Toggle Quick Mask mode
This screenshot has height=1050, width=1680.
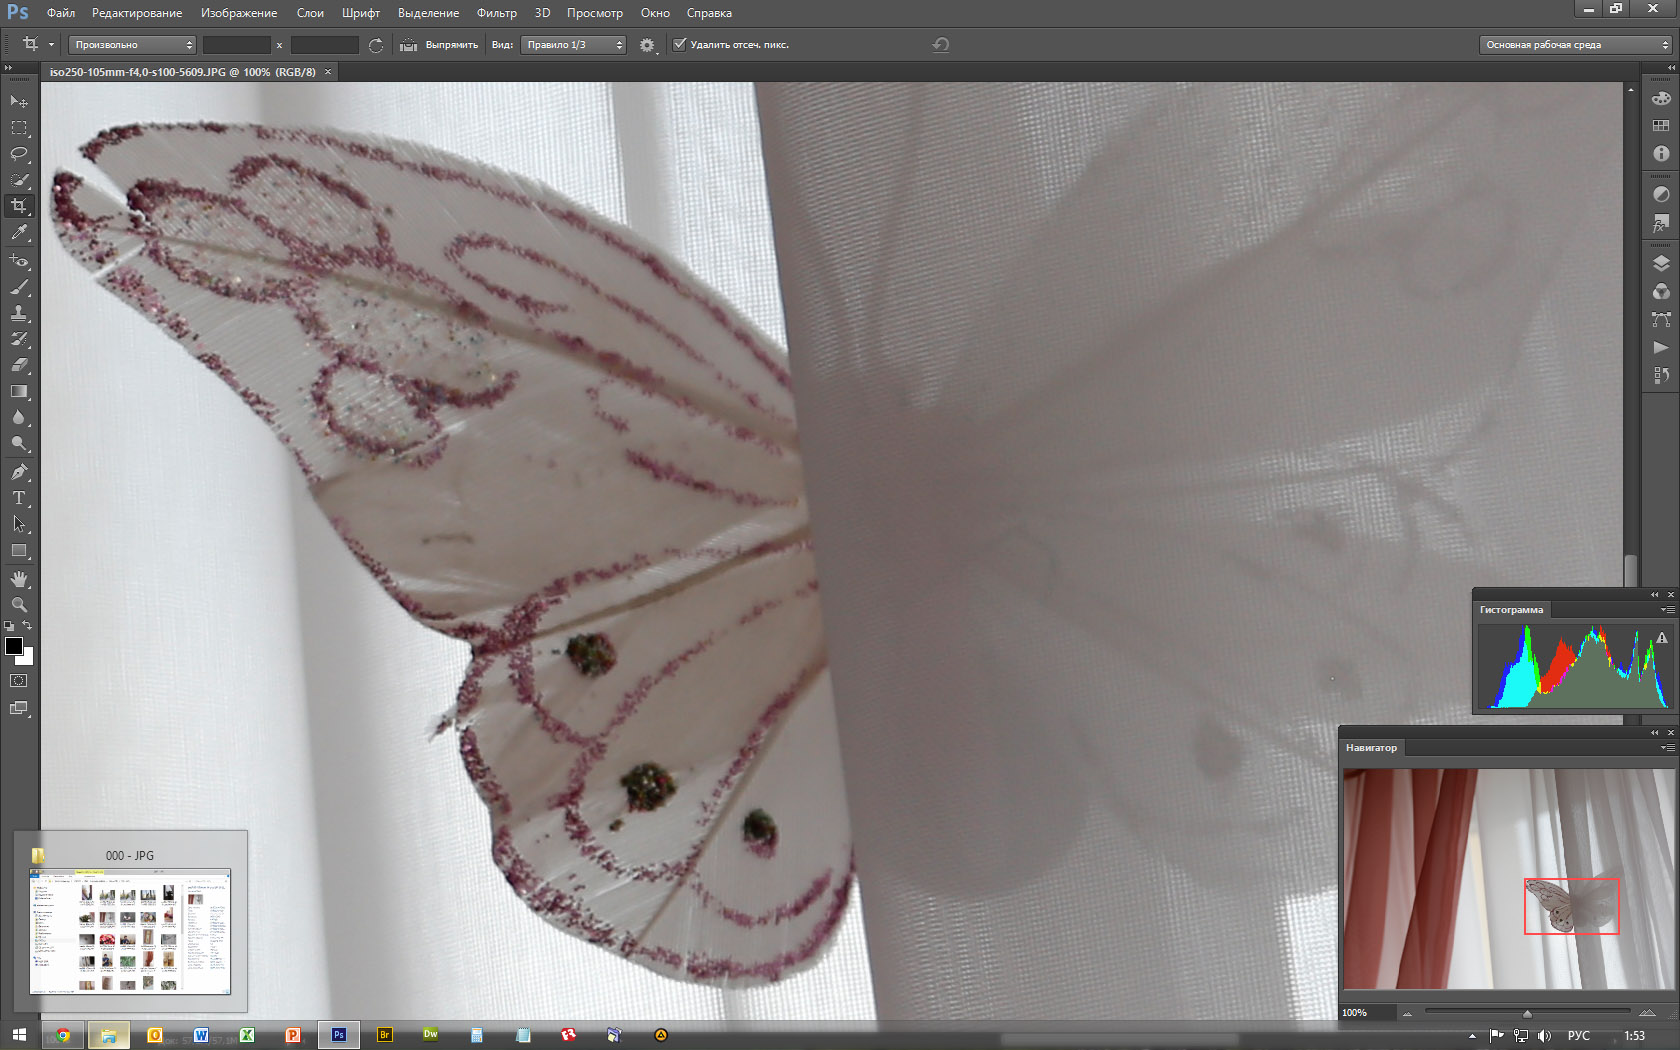tap(19, 681)
